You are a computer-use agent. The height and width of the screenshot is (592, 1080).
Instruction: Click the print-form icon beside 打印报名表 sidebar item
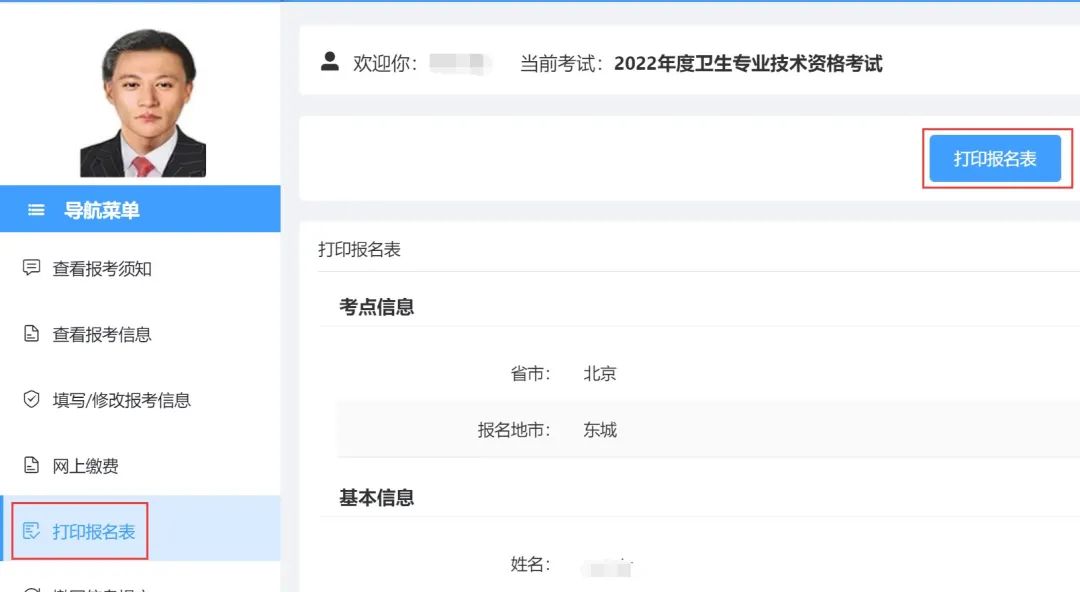(33, 531)
